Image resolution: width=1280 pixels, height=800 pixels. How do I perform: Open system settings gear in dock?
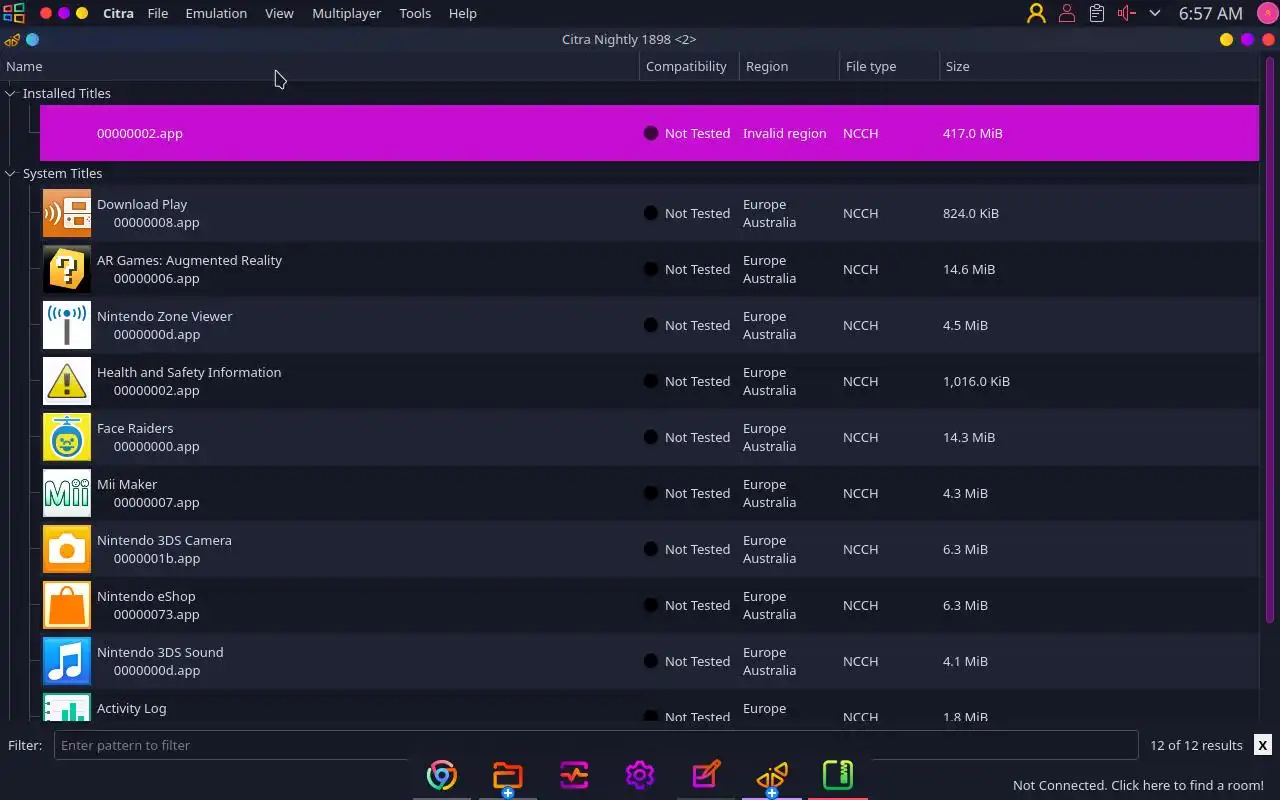coord(640,775)
